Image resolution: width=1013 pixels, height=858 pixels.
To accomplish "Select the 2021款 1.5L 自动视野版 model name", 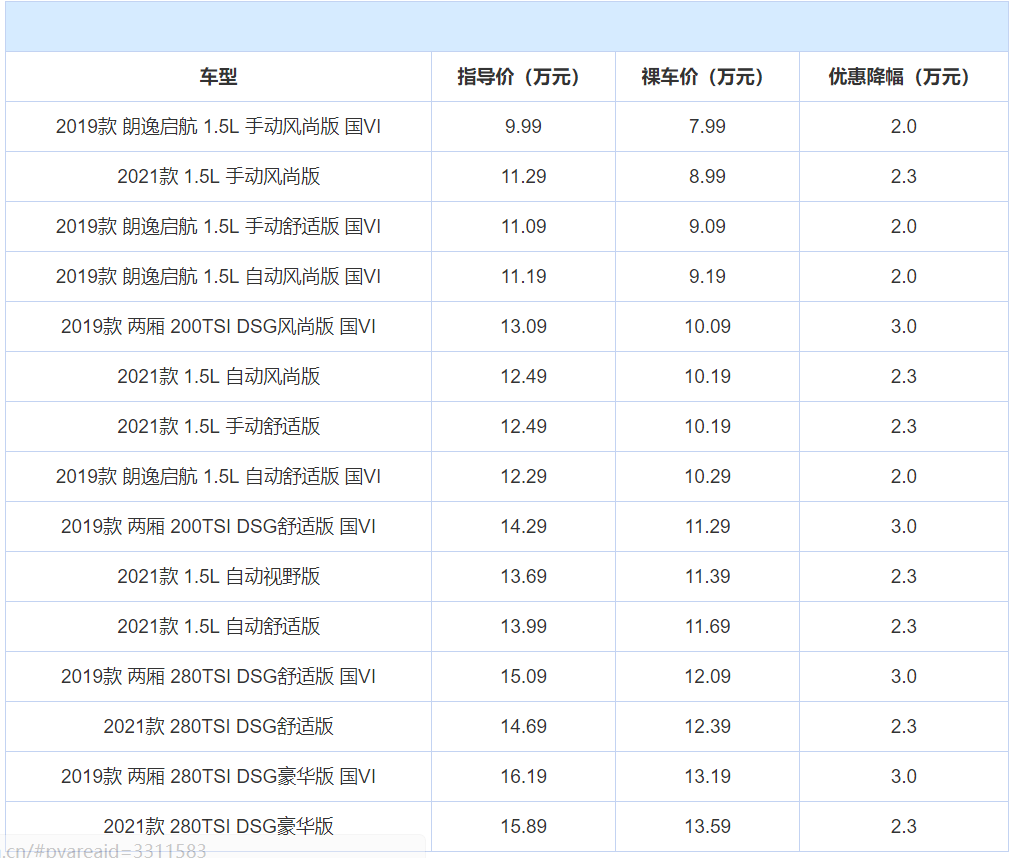I will click(x=218, y=576).
